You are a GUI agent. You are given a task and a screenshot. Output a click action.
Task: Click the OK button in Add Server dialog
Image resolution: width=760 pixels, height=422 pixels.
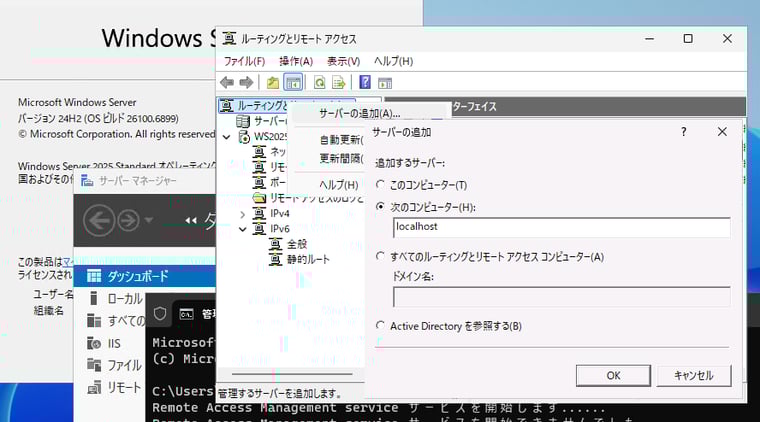[613, 375]
